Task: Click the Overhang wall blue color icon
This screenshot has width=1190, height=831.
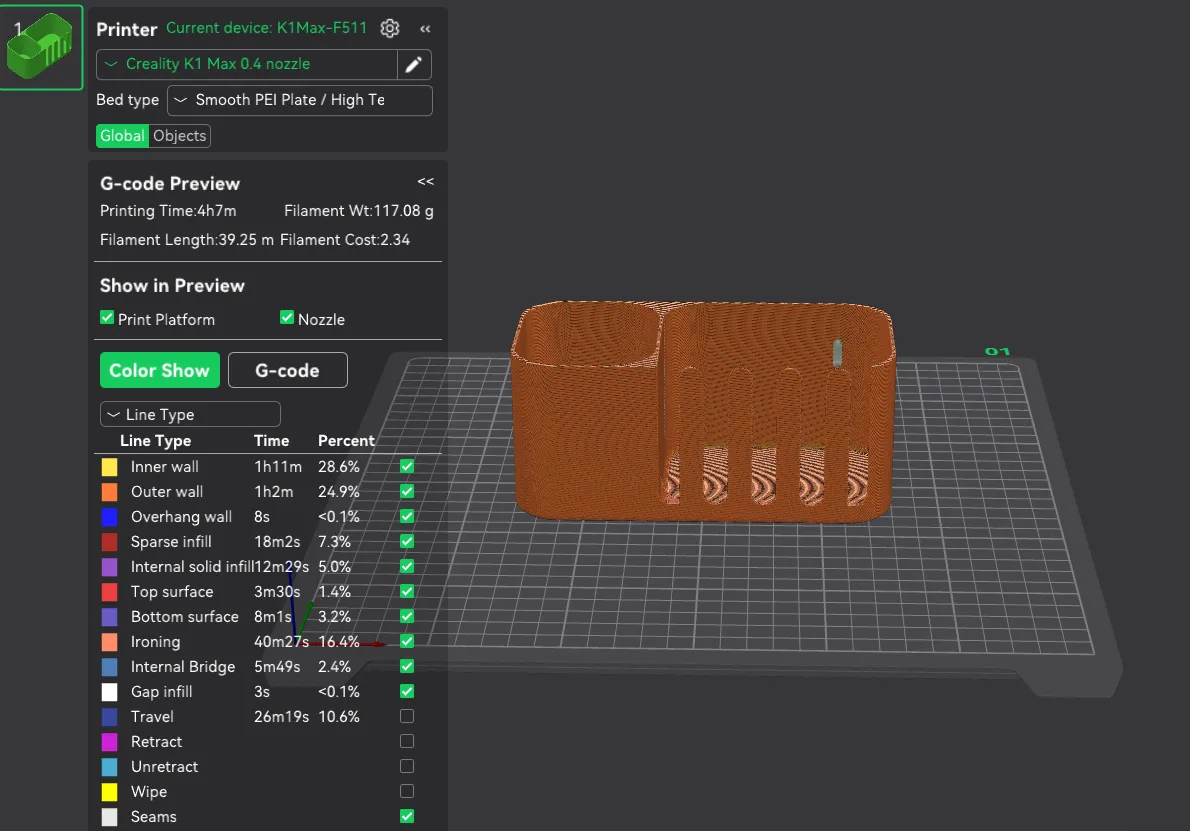Action: tap(110, 517)
